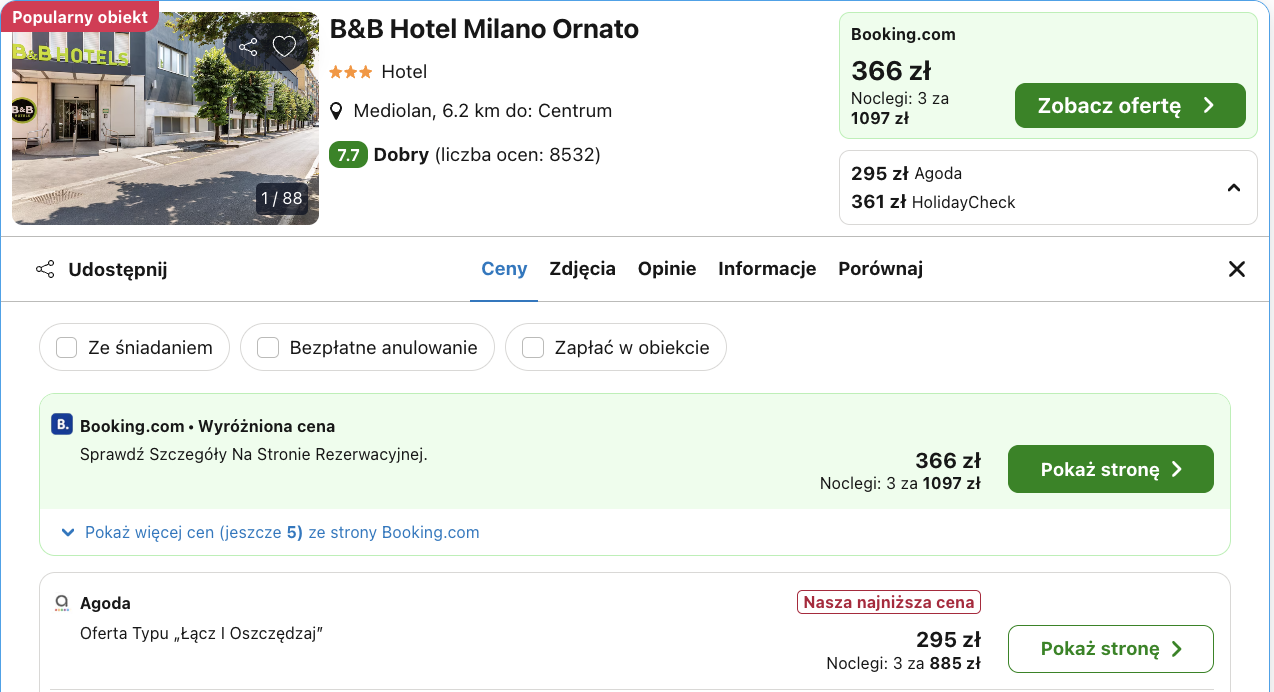
Task: Click the Udostępnij share icon
Action: [x=44, y=269]
